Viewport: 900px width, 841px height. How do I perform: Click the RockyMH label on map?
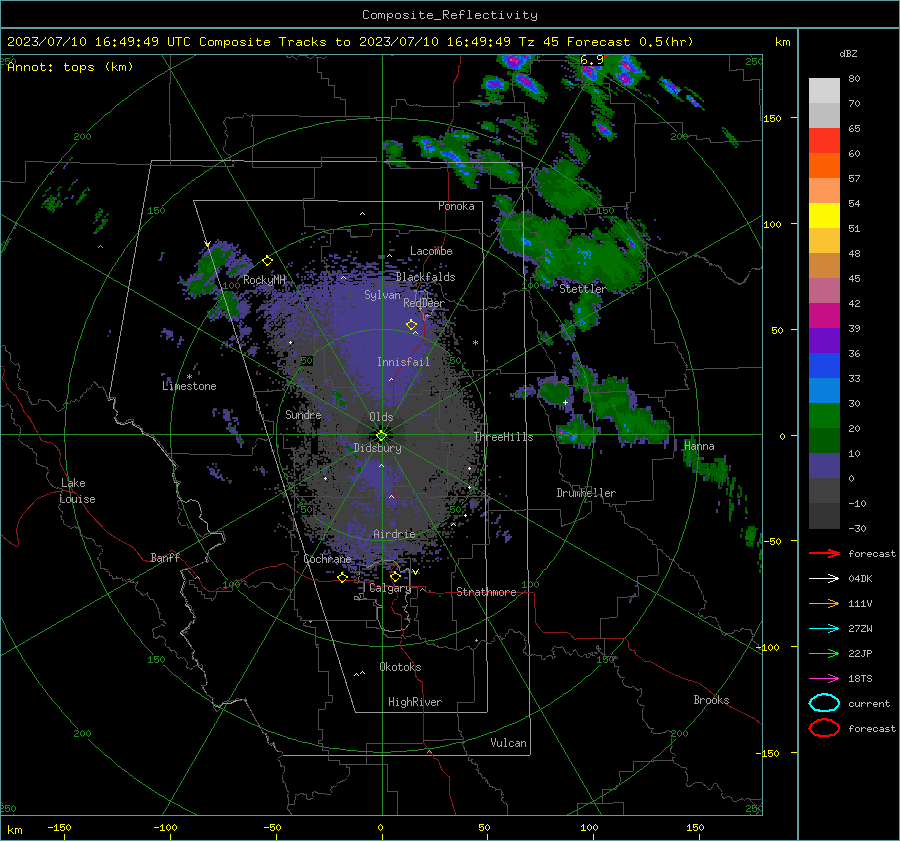click(x=264, y=280)
